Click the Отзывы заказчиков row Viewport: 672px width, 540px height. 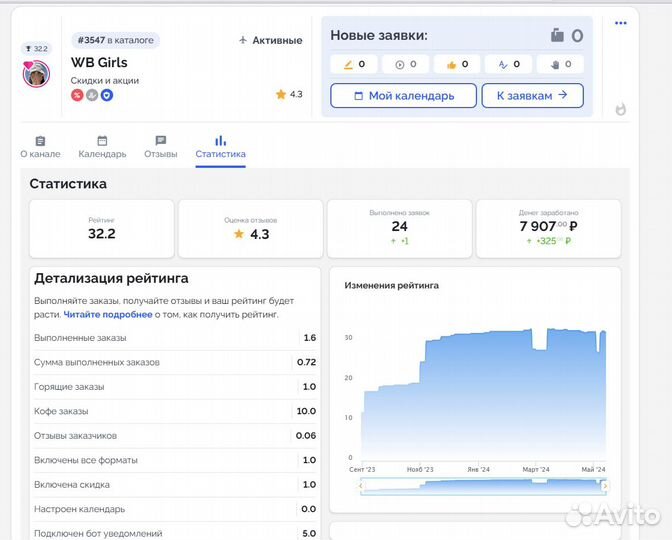tap(175, 435)
